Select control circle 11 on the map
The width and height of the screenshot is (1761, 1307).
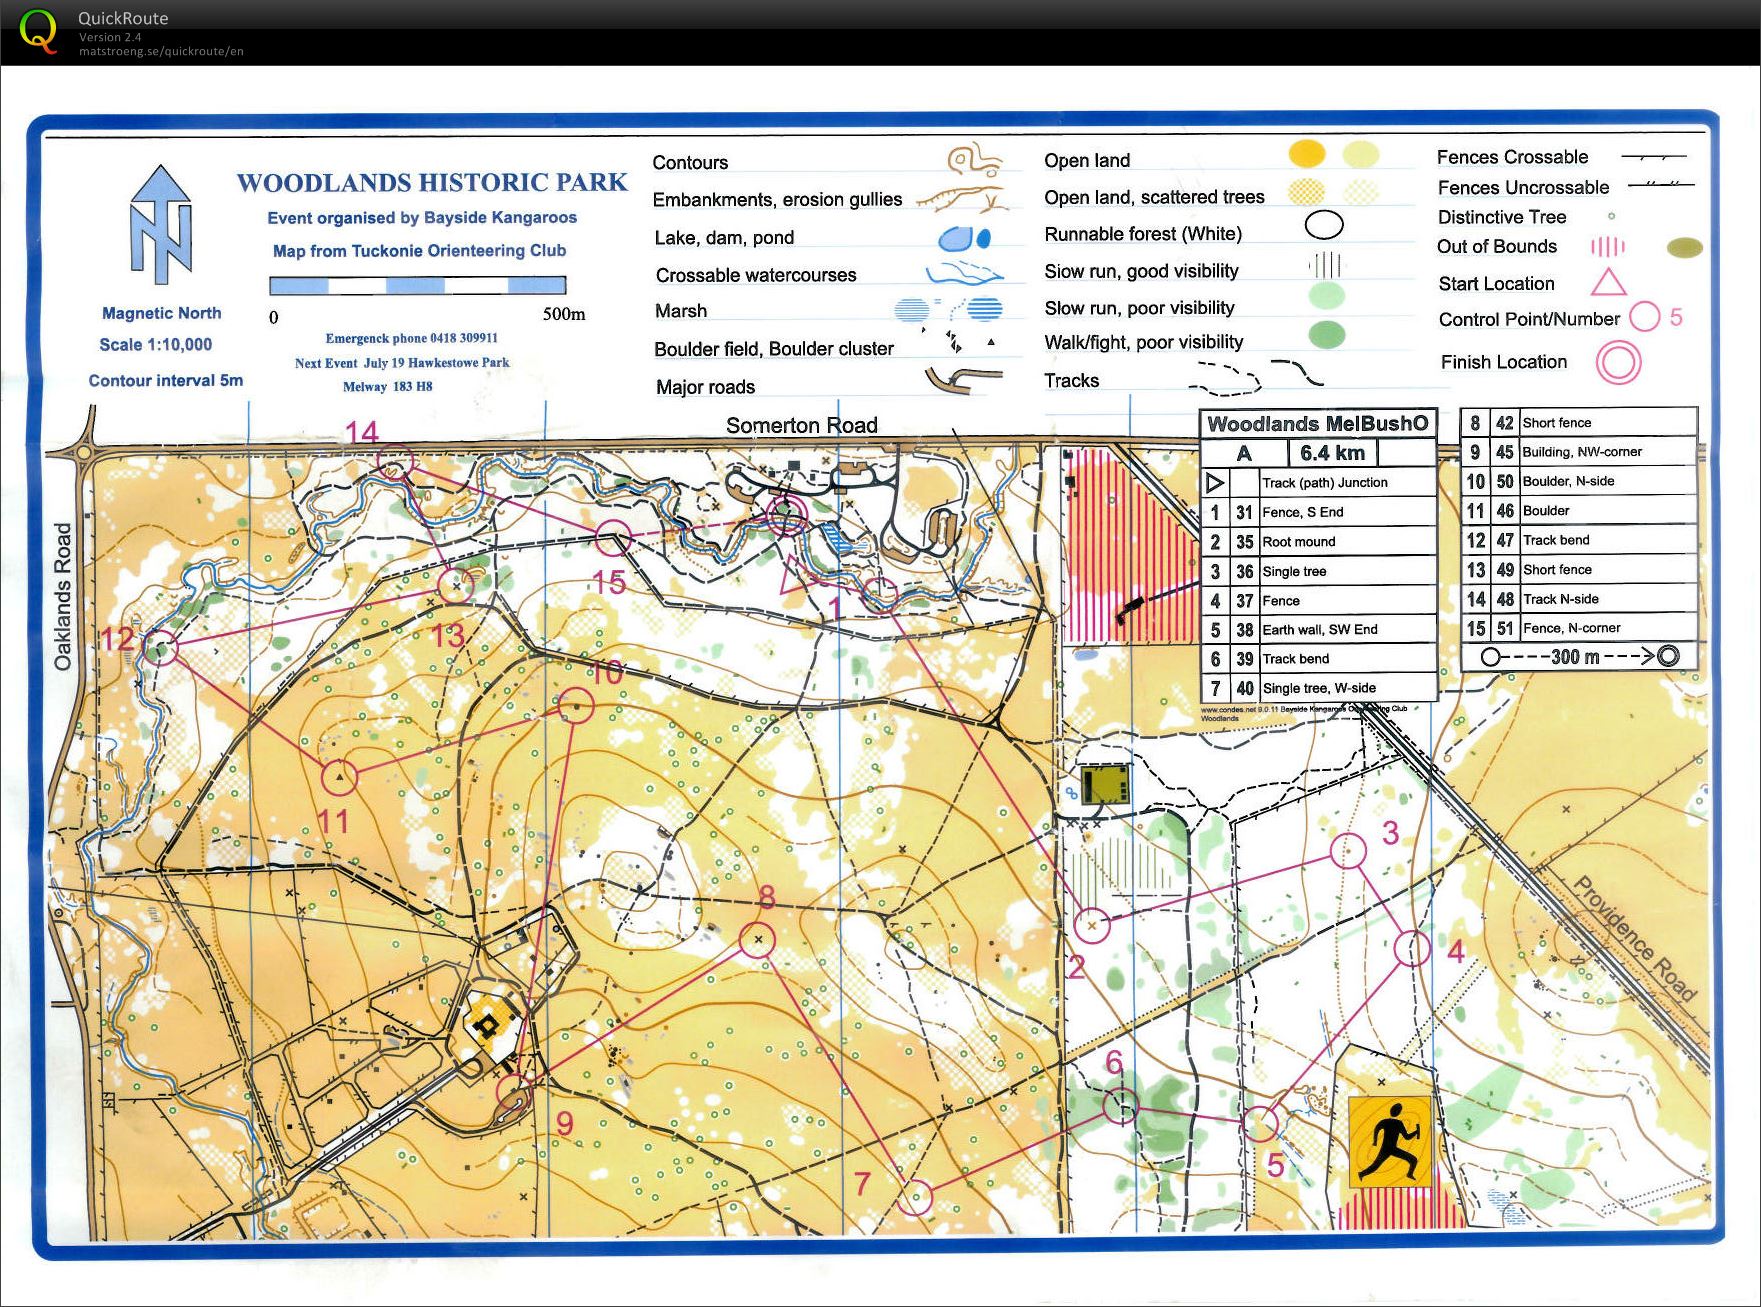tap(340, 776)
